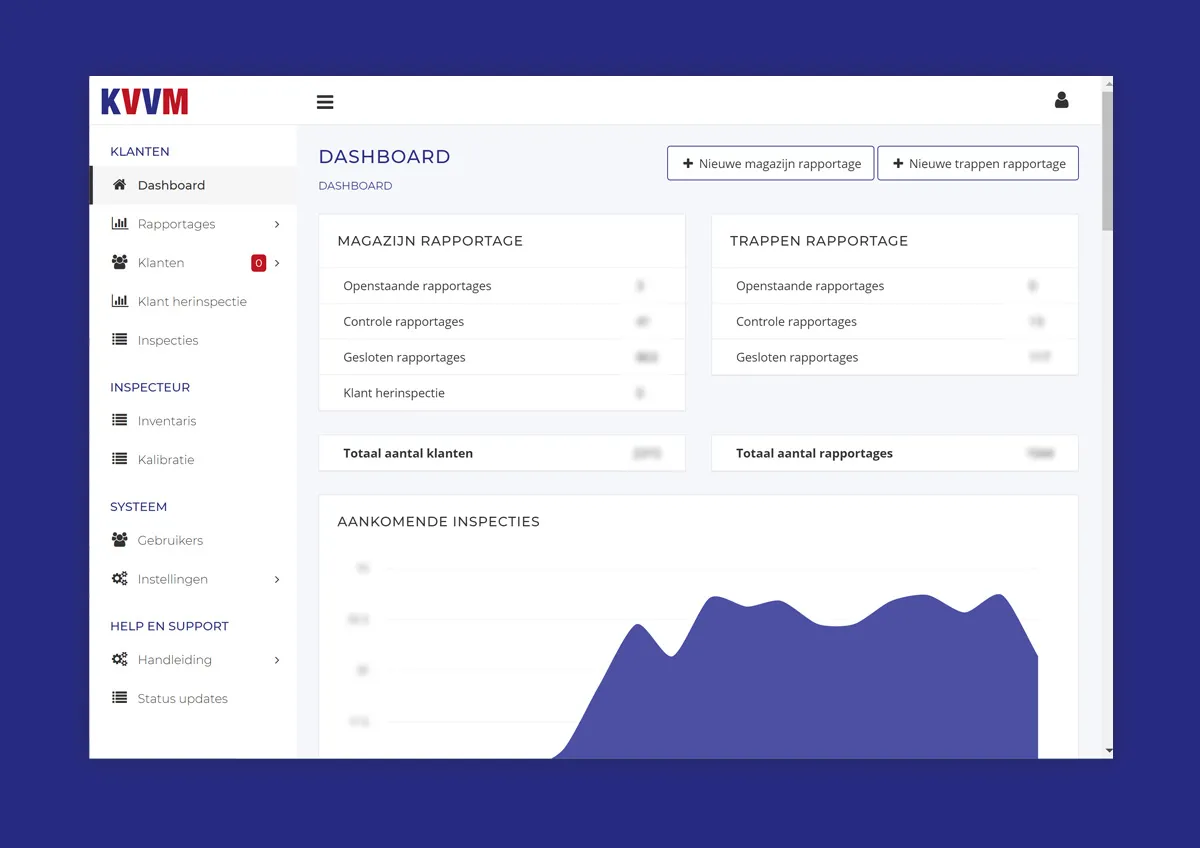Open Instellingen via the gears icon
Viewport: 1200px width, 848px height.
[x=119, y=578]
